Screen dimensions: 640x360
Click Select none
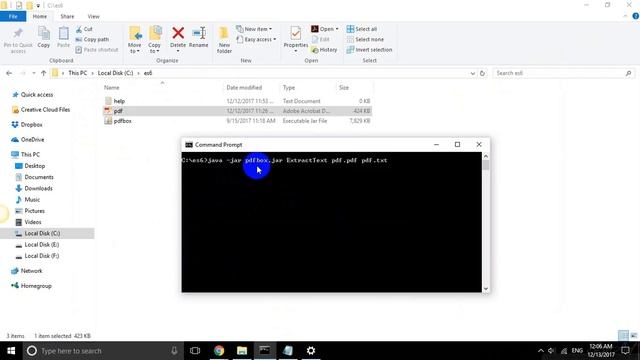(365, 39)
